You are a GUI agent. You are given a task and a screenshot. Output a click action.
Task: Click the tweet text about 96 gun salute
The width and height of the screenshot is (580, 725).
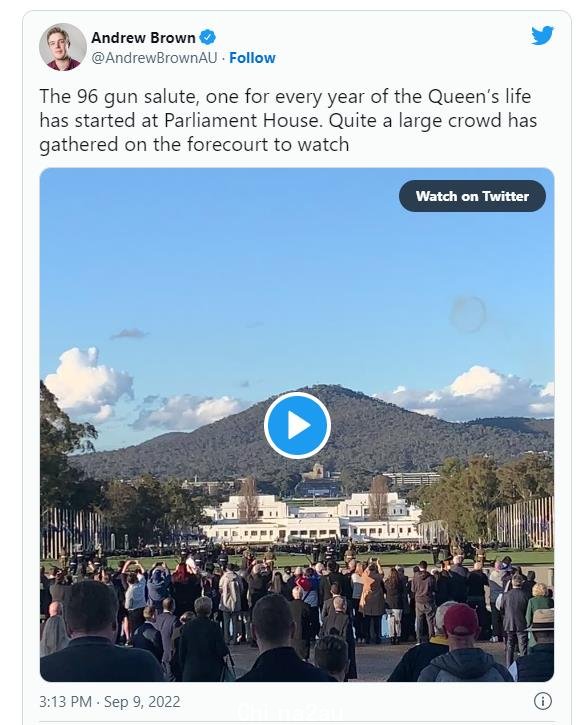click(x=288, y=120)
